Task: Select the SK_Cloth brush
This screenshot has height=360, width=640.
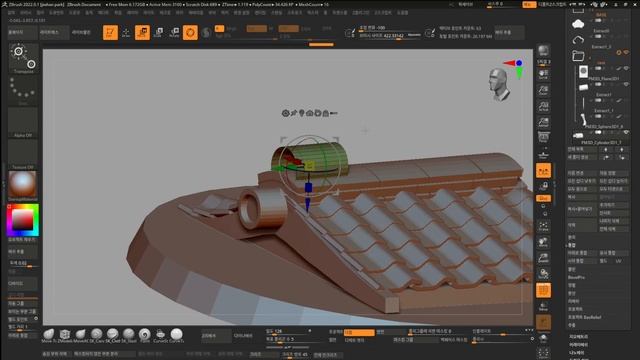Action: [x=112, y=336]
